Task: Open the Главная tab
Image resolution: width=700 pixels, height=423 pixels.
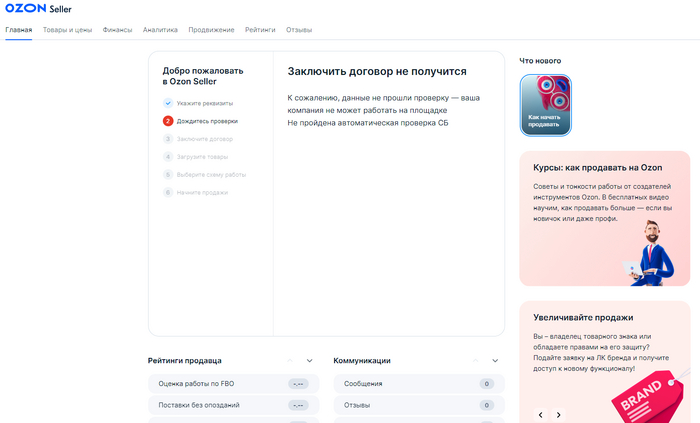Action: 19,30
